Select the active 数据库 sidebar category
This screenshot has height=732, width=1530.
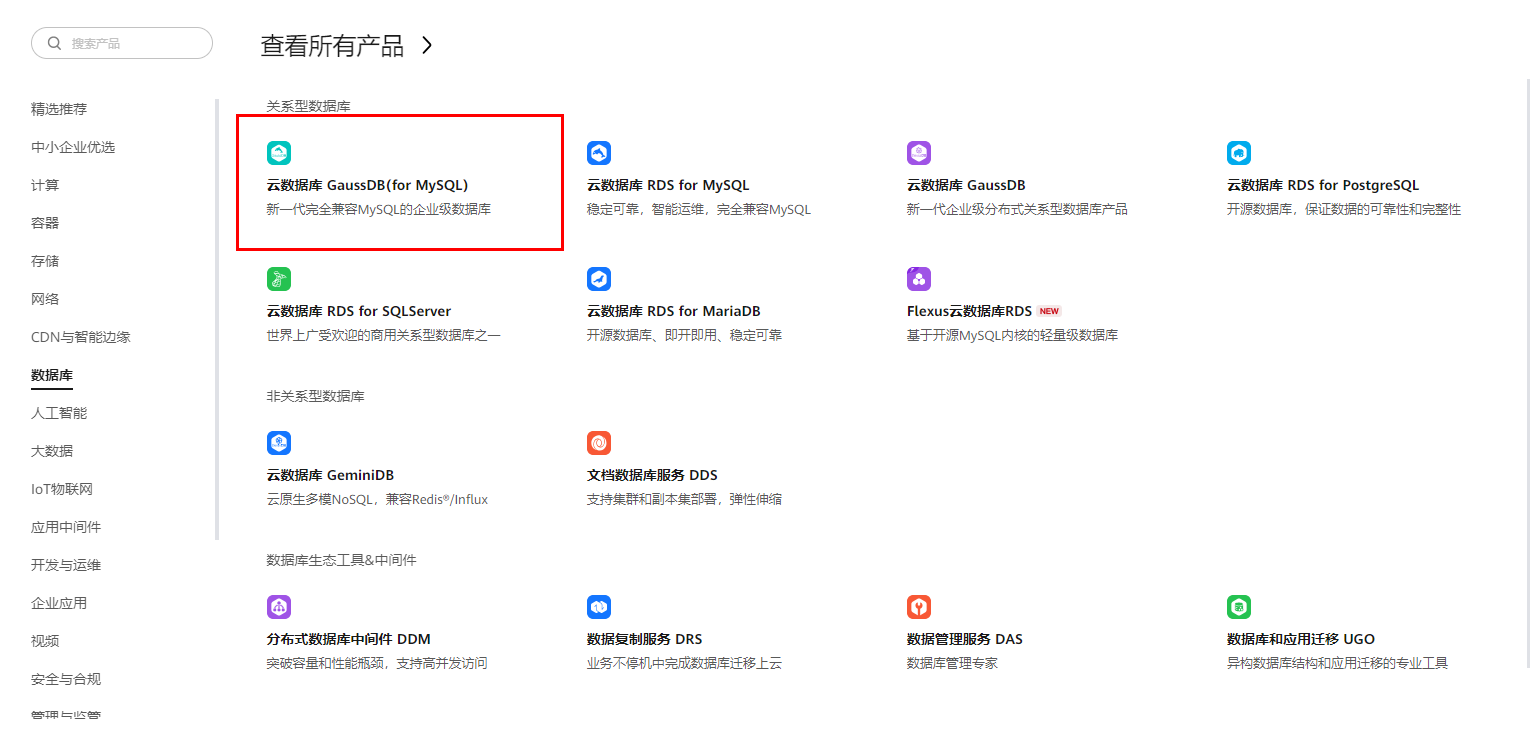click(52, 375)
